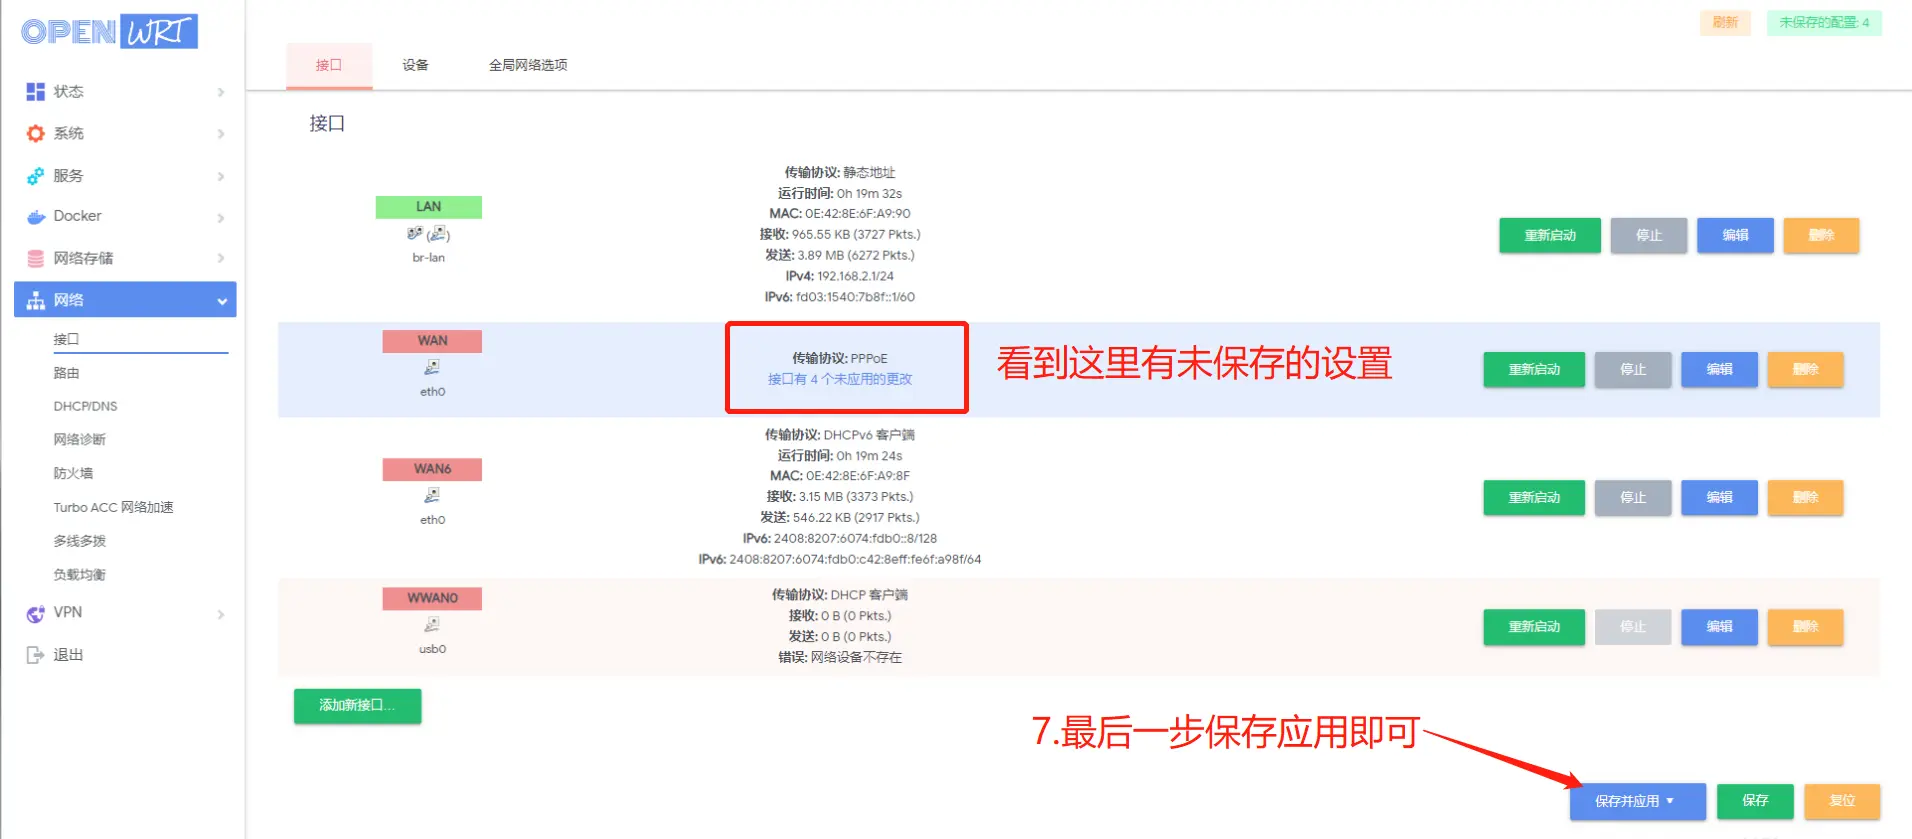
Task: Click the 未保存的配置: 4 badge
Action: tap(1824, 23)
